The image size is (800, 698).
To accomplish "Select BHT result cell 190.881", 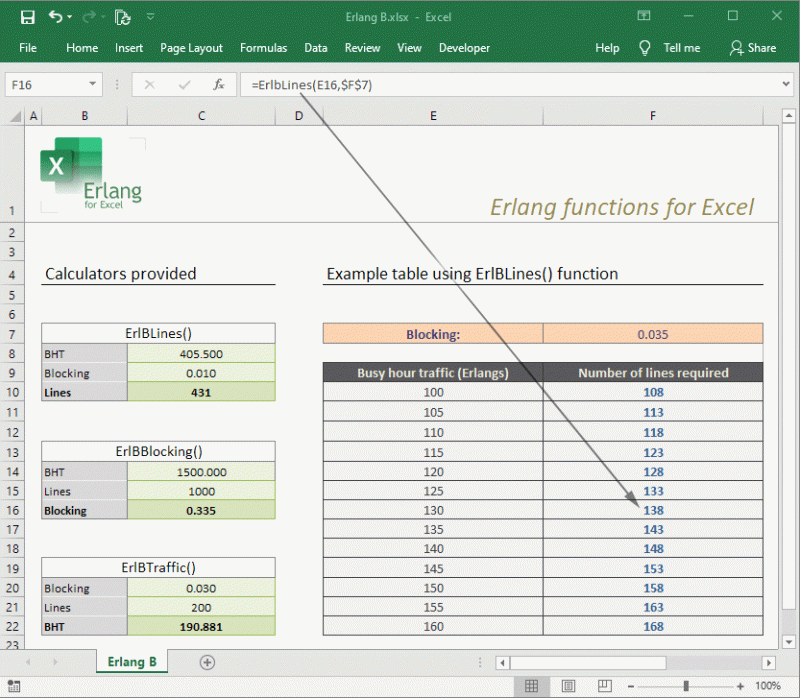I will (201, 627).
